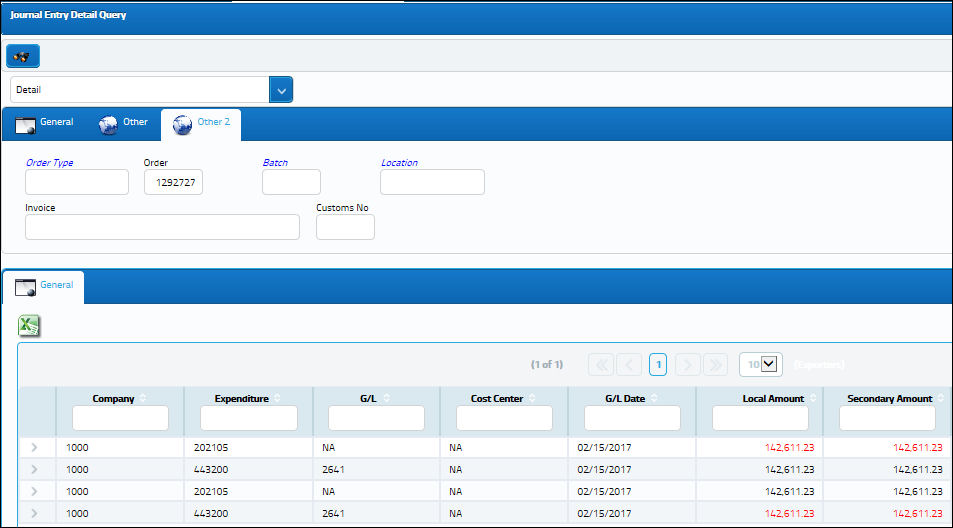
Task: Switch to the upper General tab
Action: (x=44, y=123)
